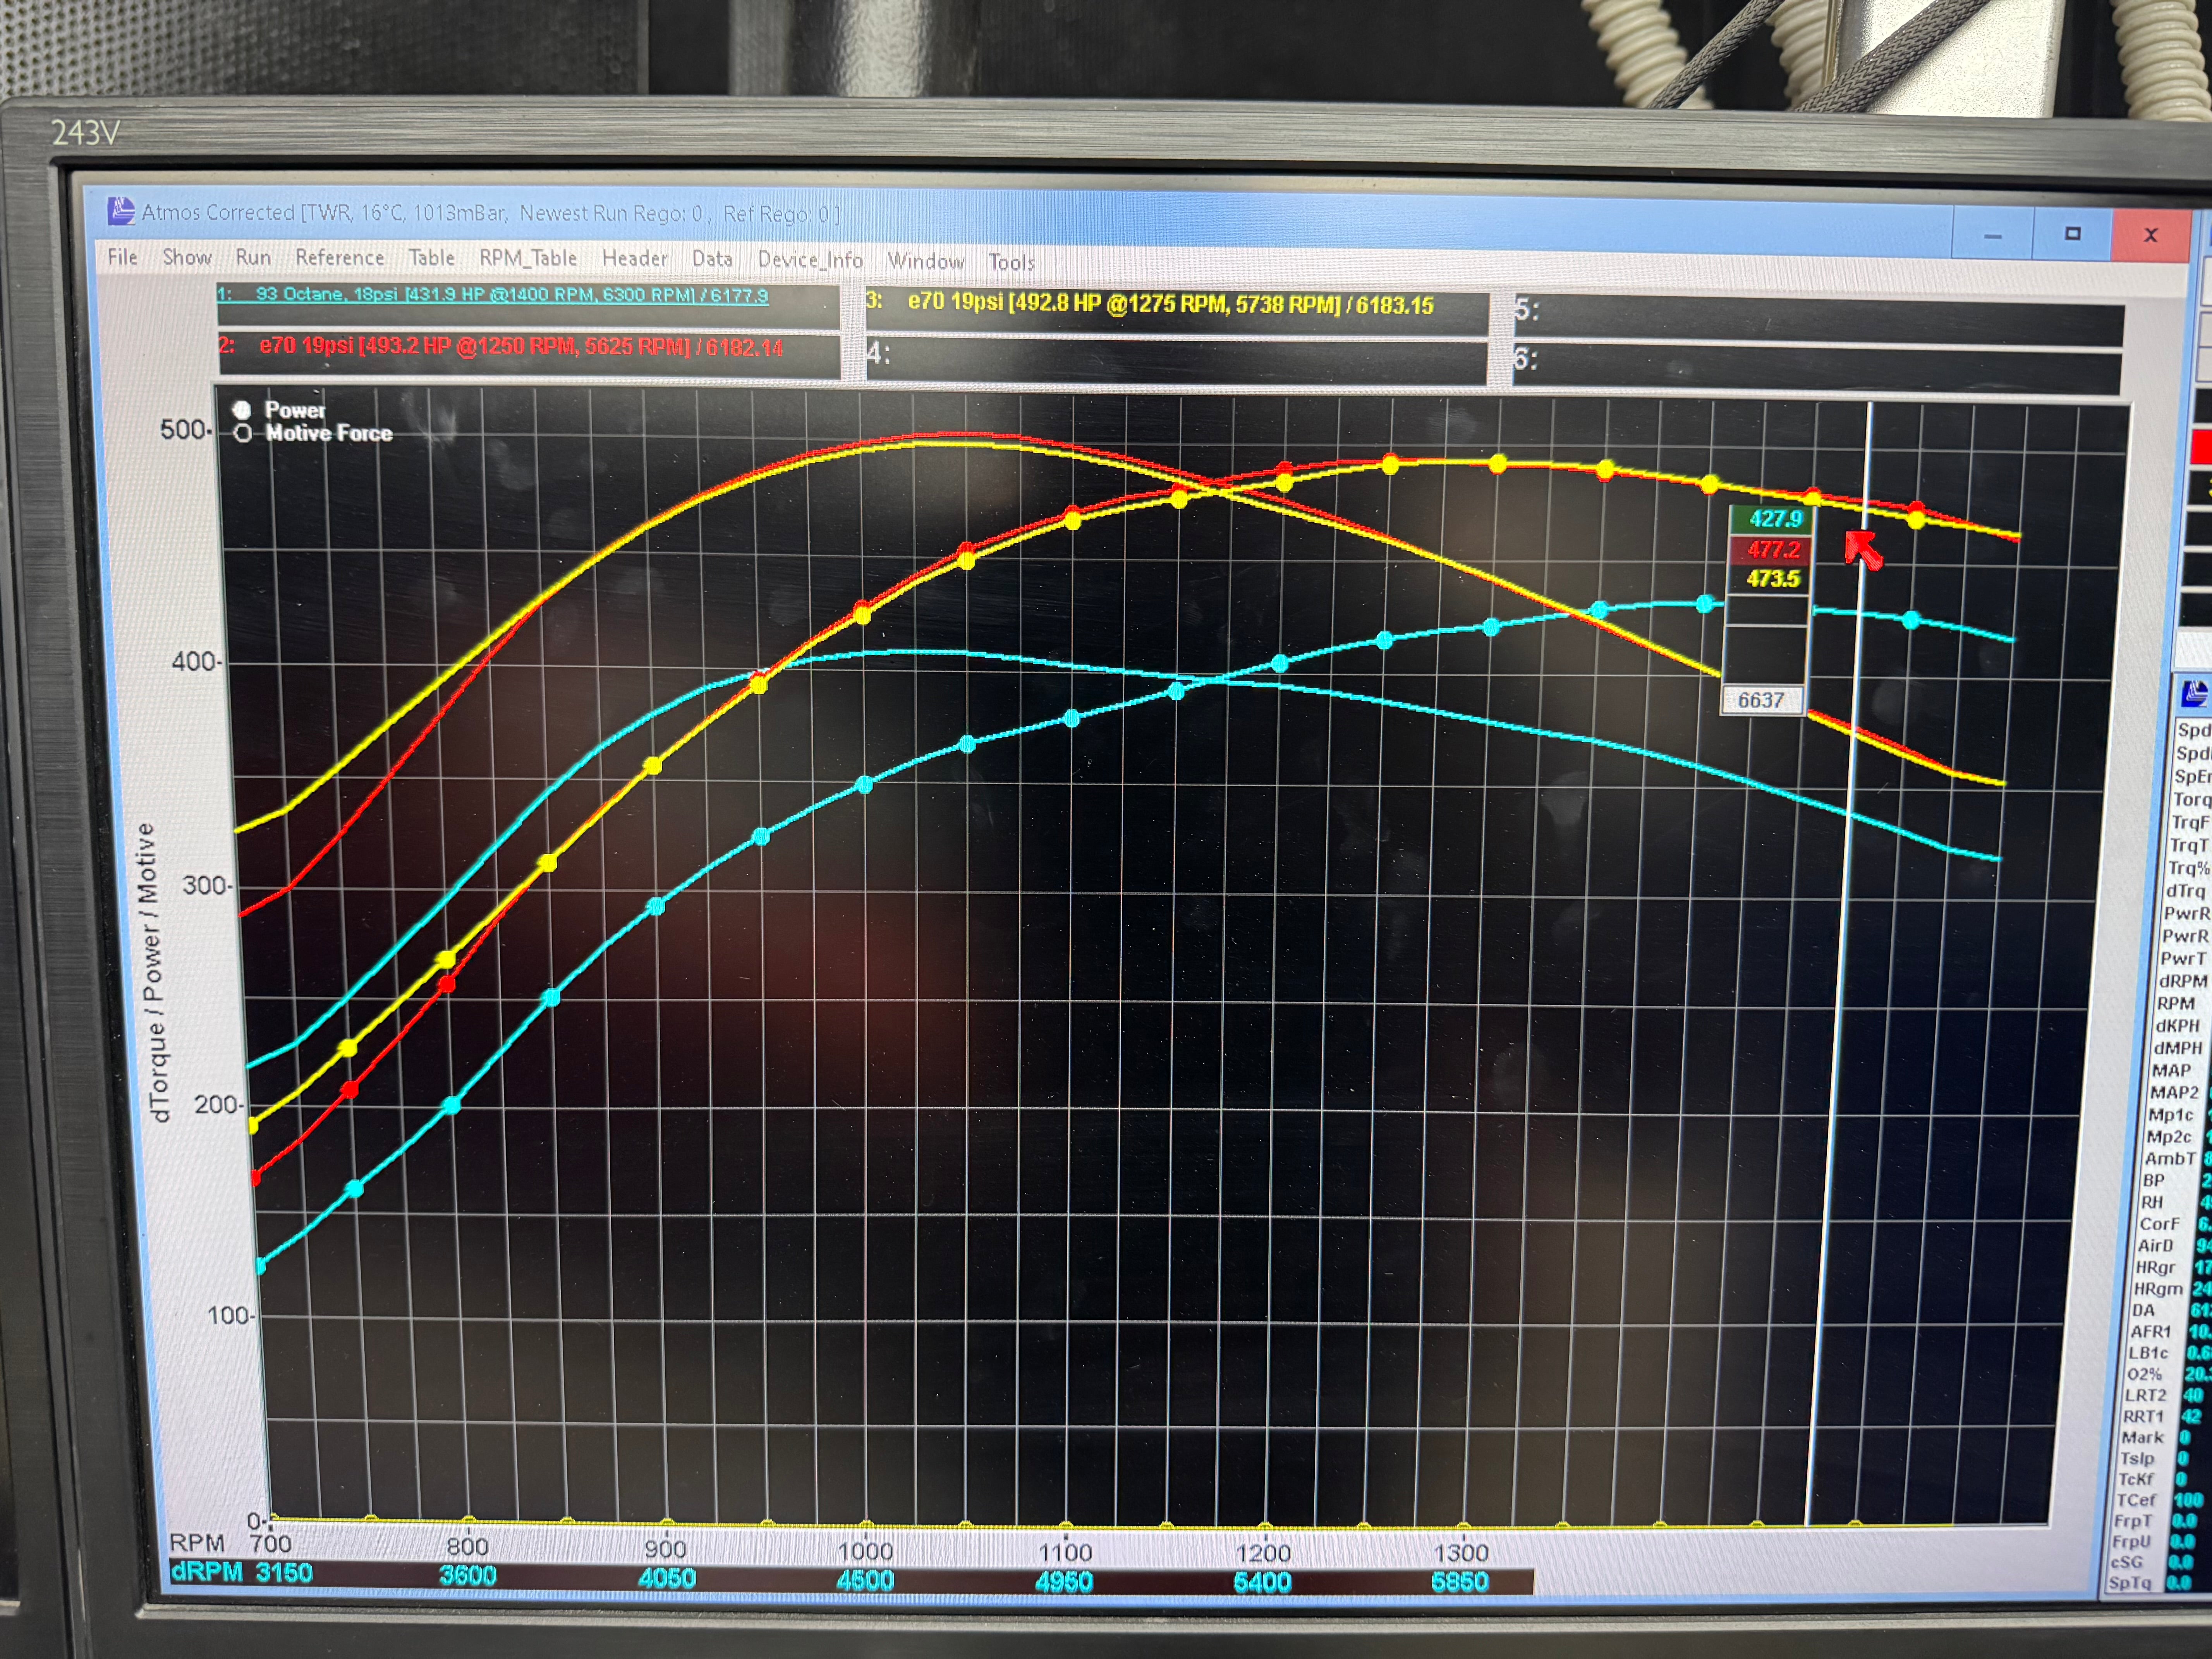Viewport: 2212px width, 1659px height.
Task: Click the 'O2%' channel in the side list
Action: coord(2144,1375)
